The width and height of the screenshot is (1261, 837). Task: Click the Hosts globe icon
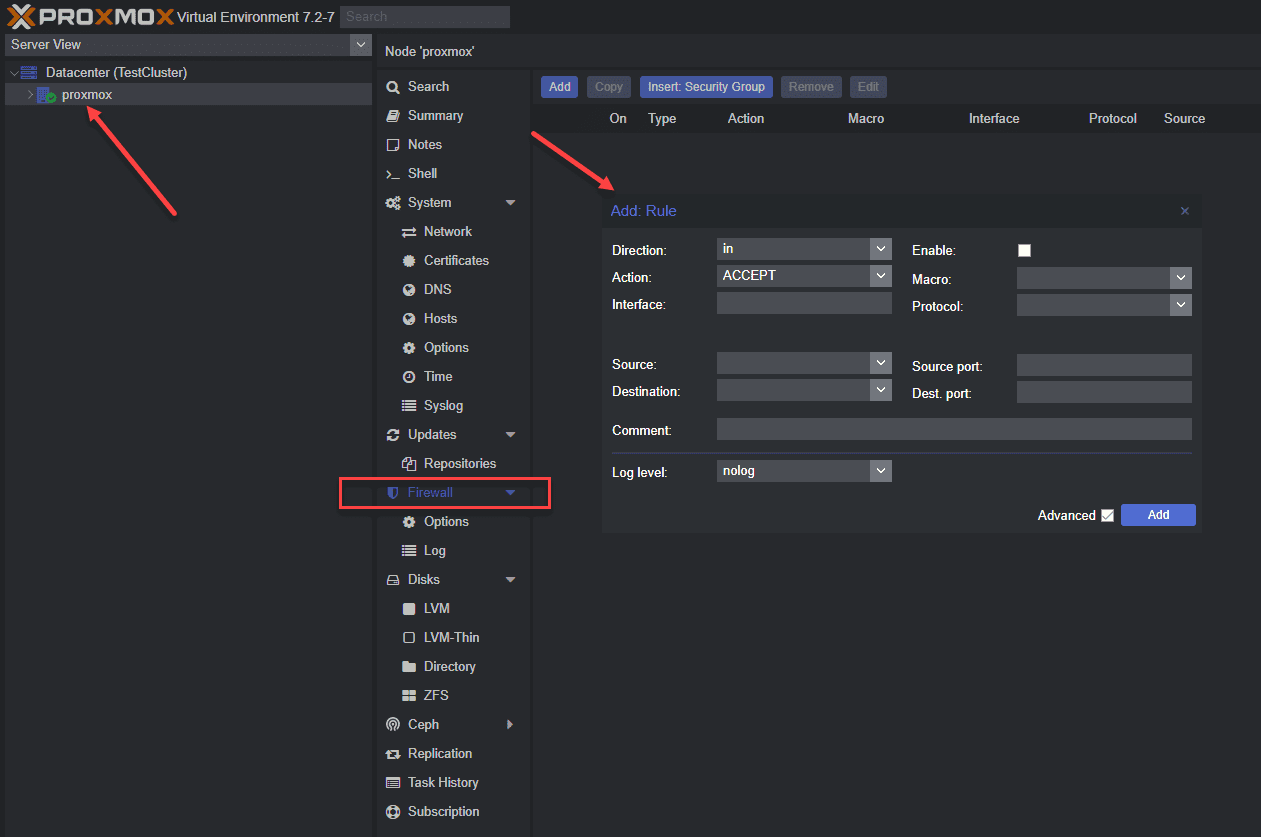pyautogui.click(x=409, y=319)
